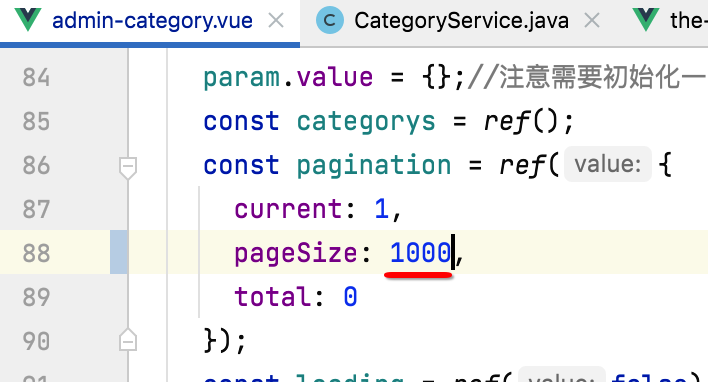Click the Java class icon on CategoryService tab
The width and height of the screenshot is (708, 382).
pos(330,21)
